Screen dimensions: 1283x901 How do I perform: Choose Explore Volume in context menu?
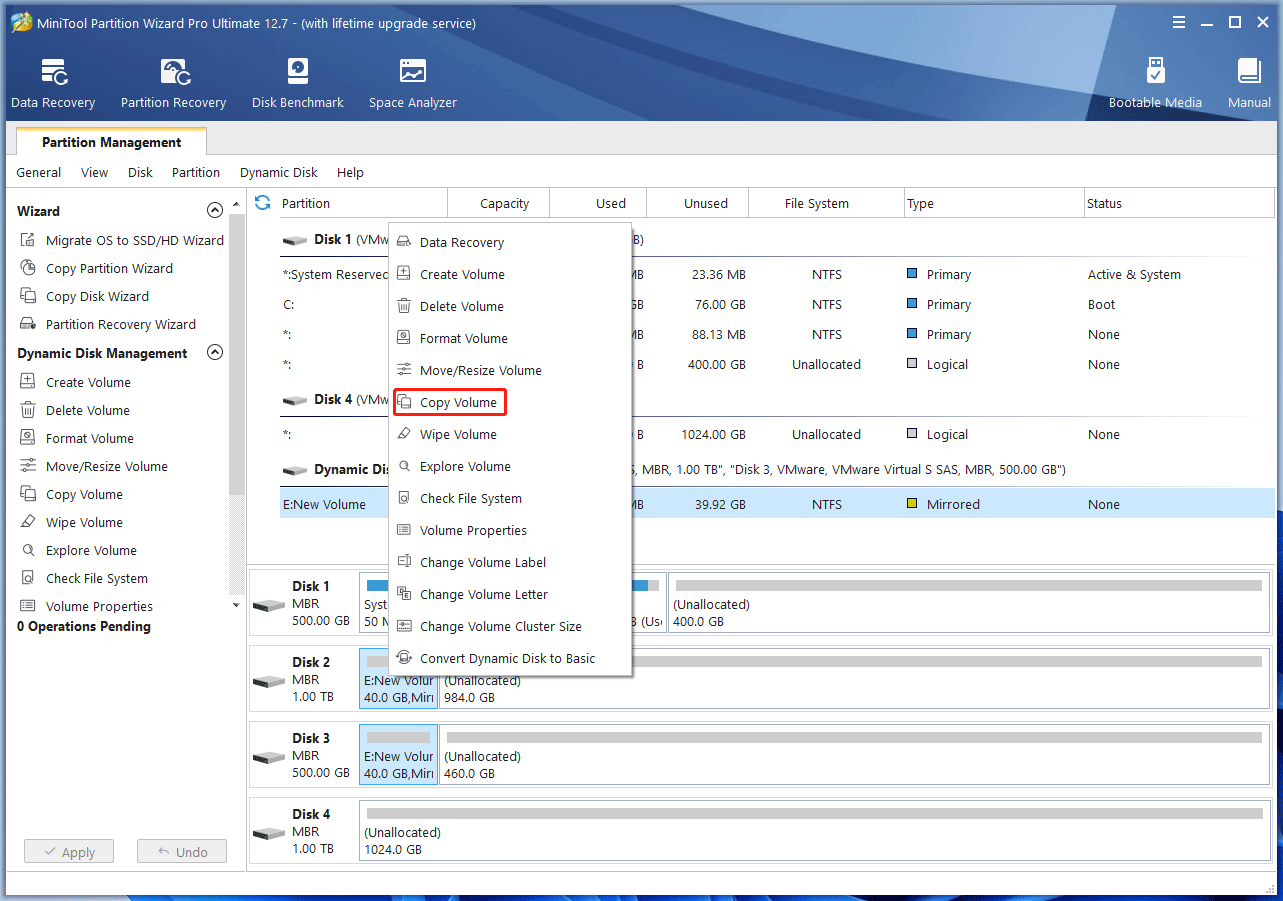tap(510, 466)
